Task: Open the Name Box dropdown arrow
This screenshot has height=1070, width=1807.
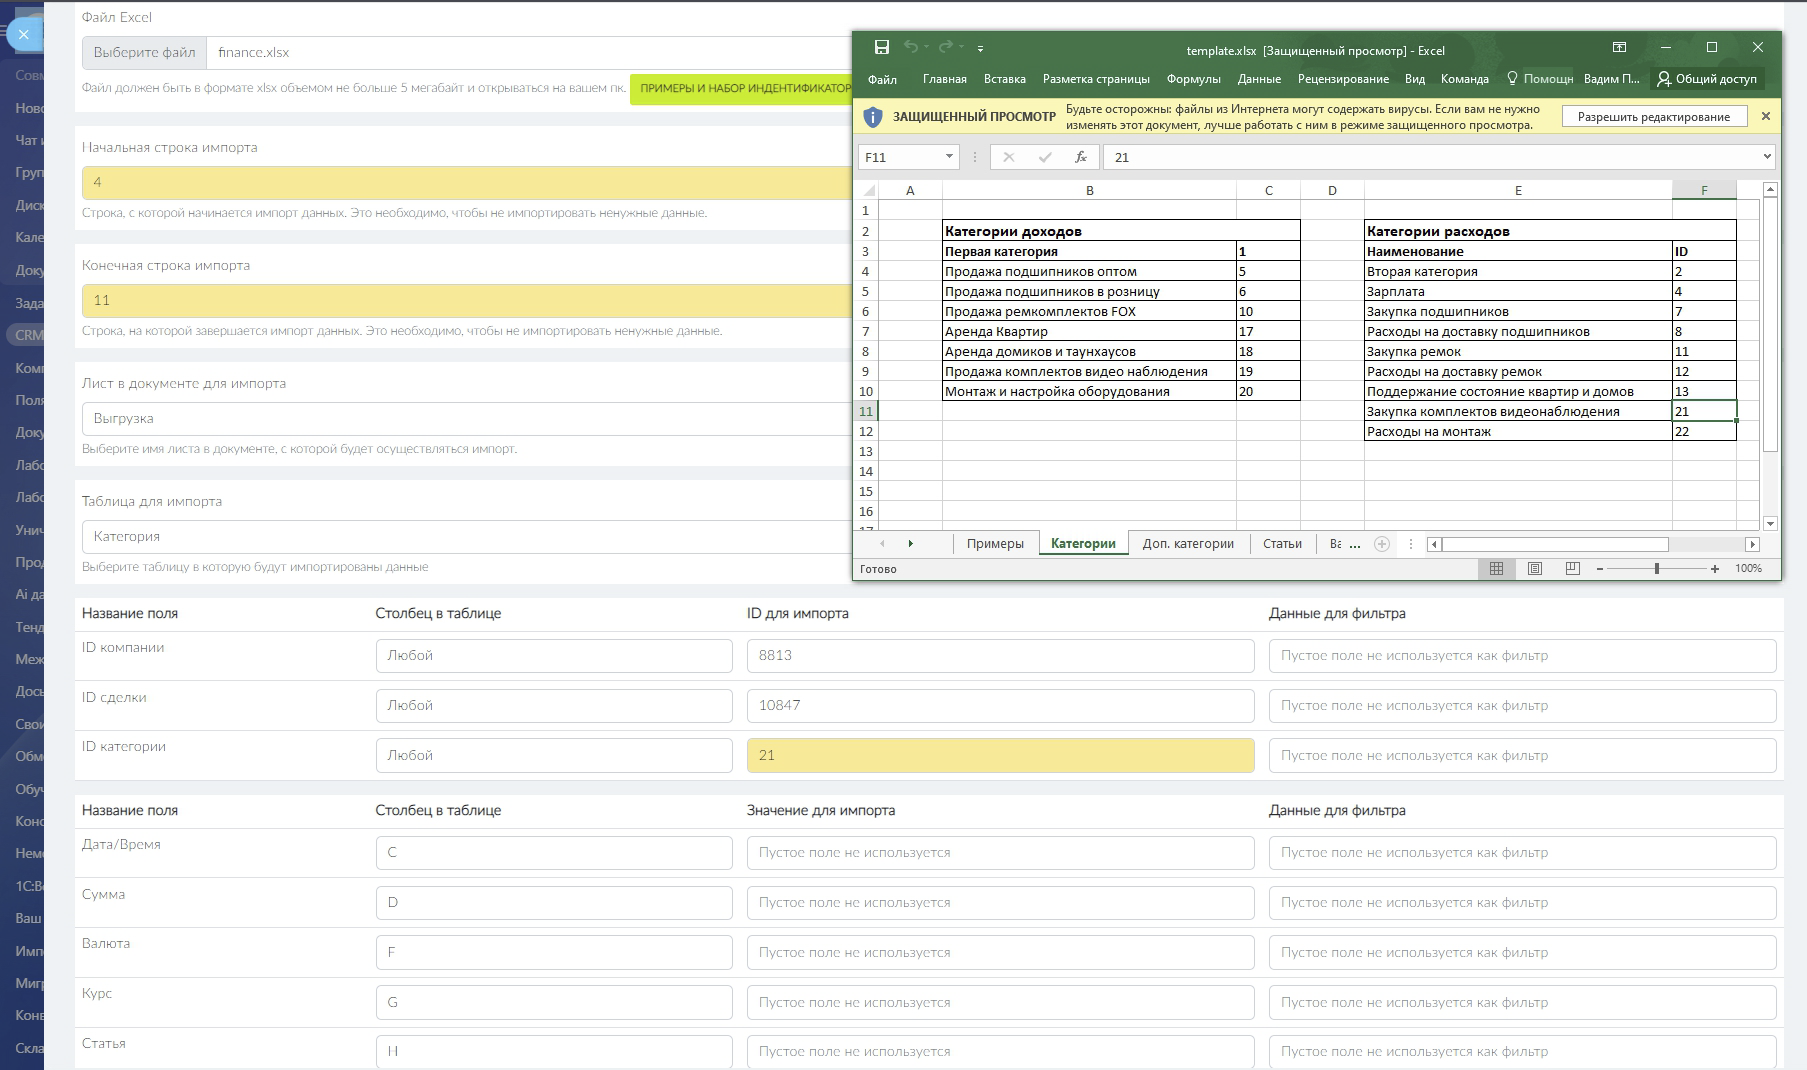Action: (949, 157)
